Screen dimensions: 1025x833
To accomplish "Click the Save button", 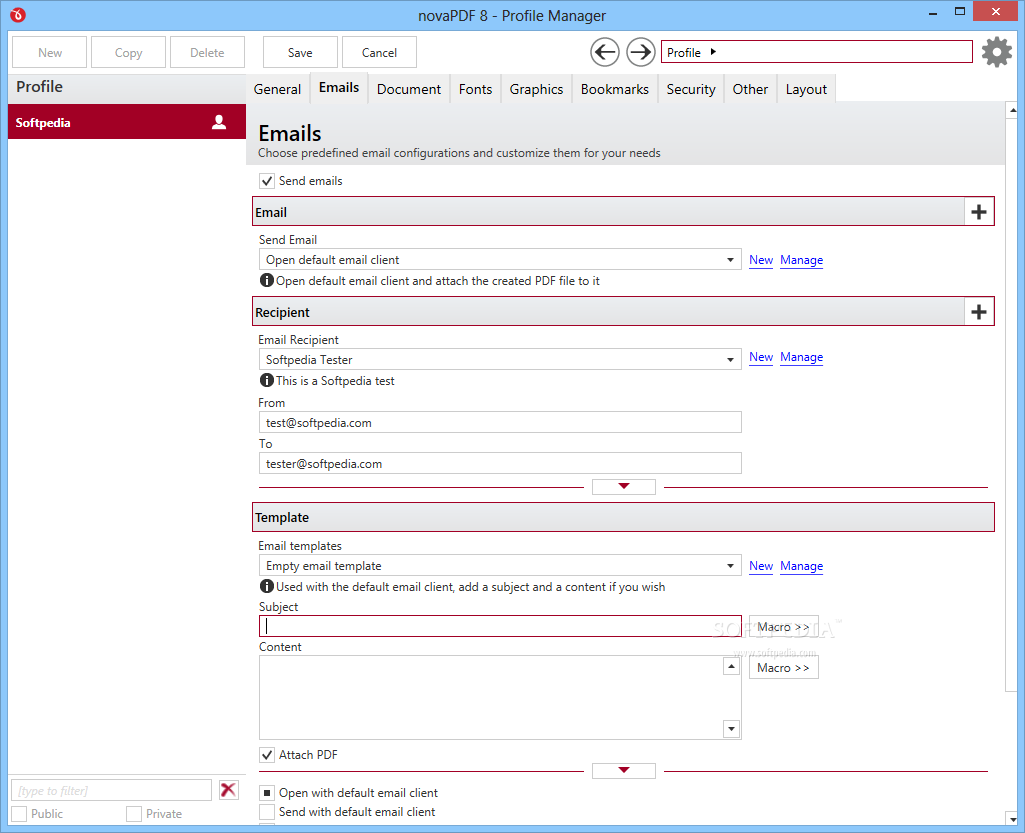I will pos(300,52).
